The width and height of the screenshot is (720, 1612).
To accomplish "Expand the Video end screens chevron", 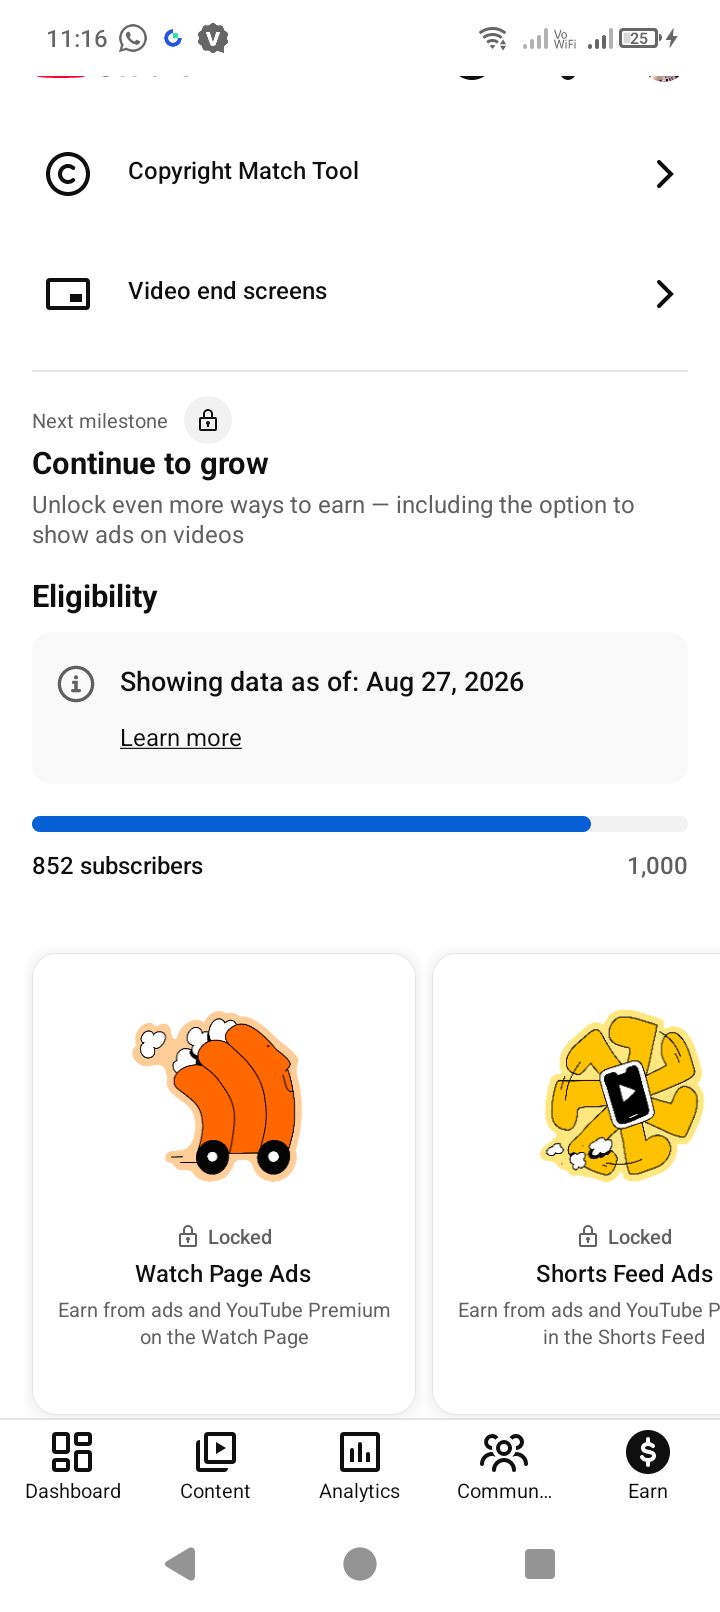I will [665, 294].
